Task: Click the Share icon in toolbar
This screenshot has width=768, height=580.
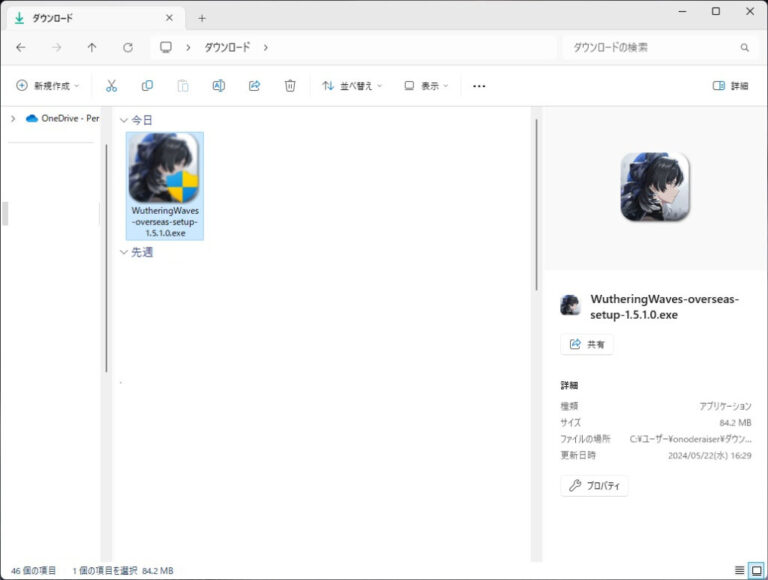Action: pos(254,86)
